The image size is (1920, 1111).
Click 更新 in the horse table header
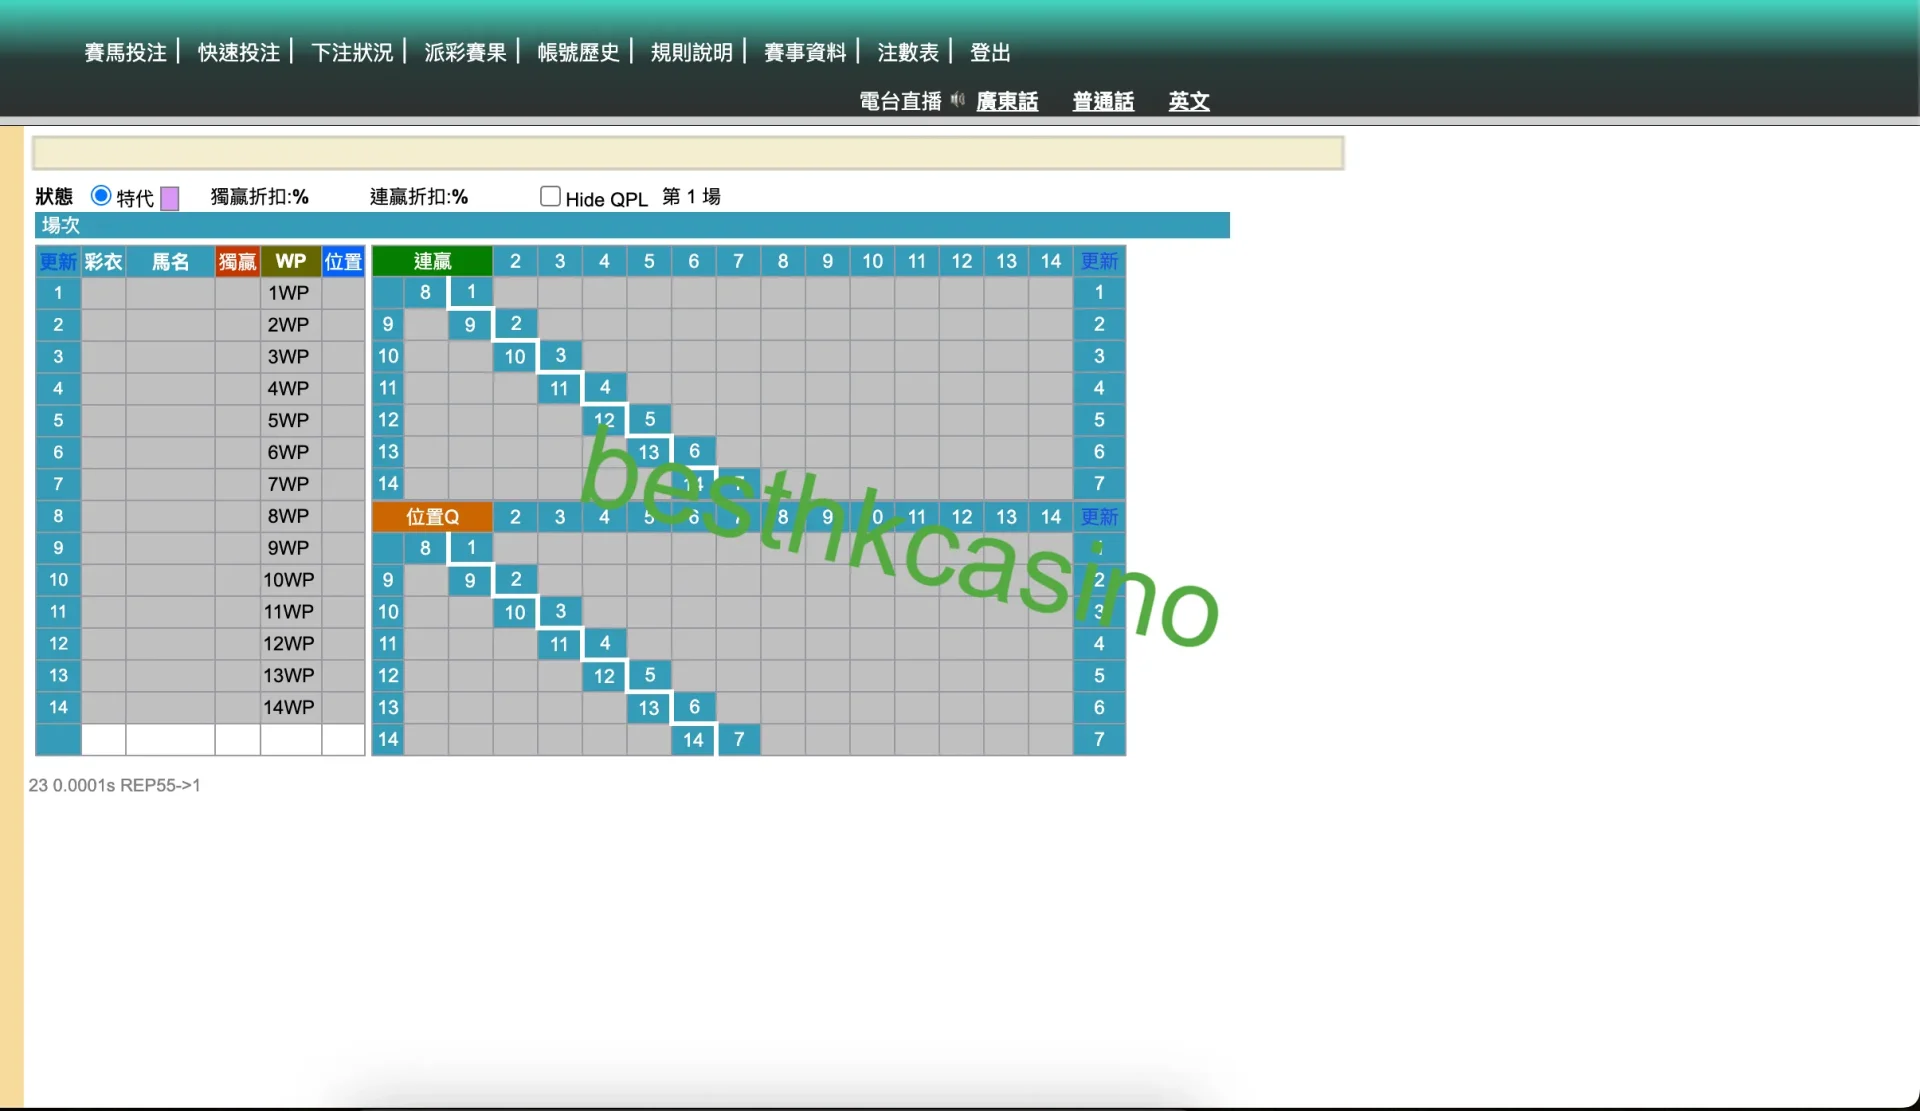coord(58,261)
